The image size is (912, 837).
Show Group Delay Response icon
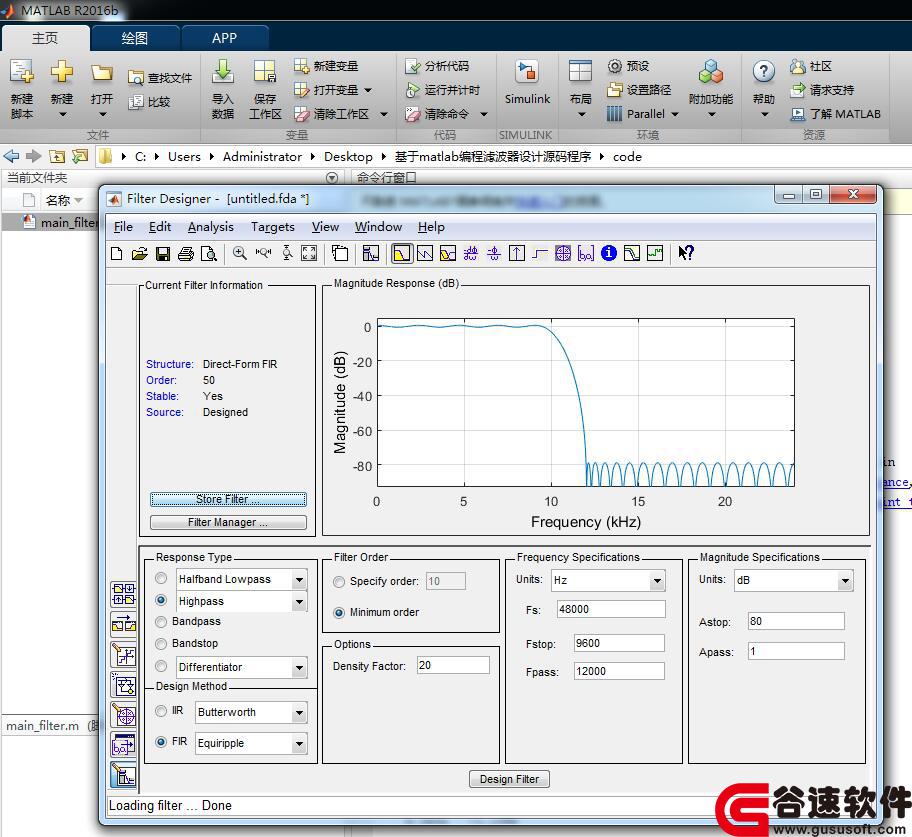(x=471, y=253)
